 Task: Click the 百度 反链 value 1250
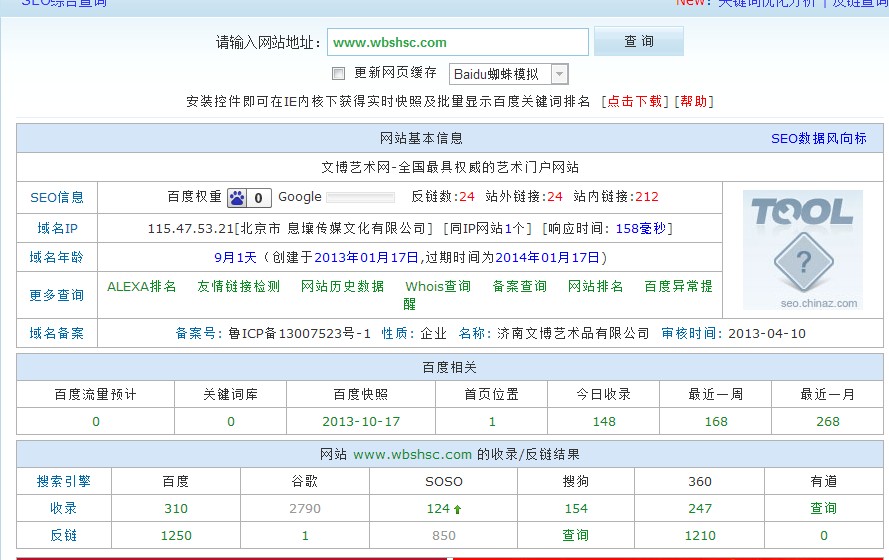coord(176,536)
